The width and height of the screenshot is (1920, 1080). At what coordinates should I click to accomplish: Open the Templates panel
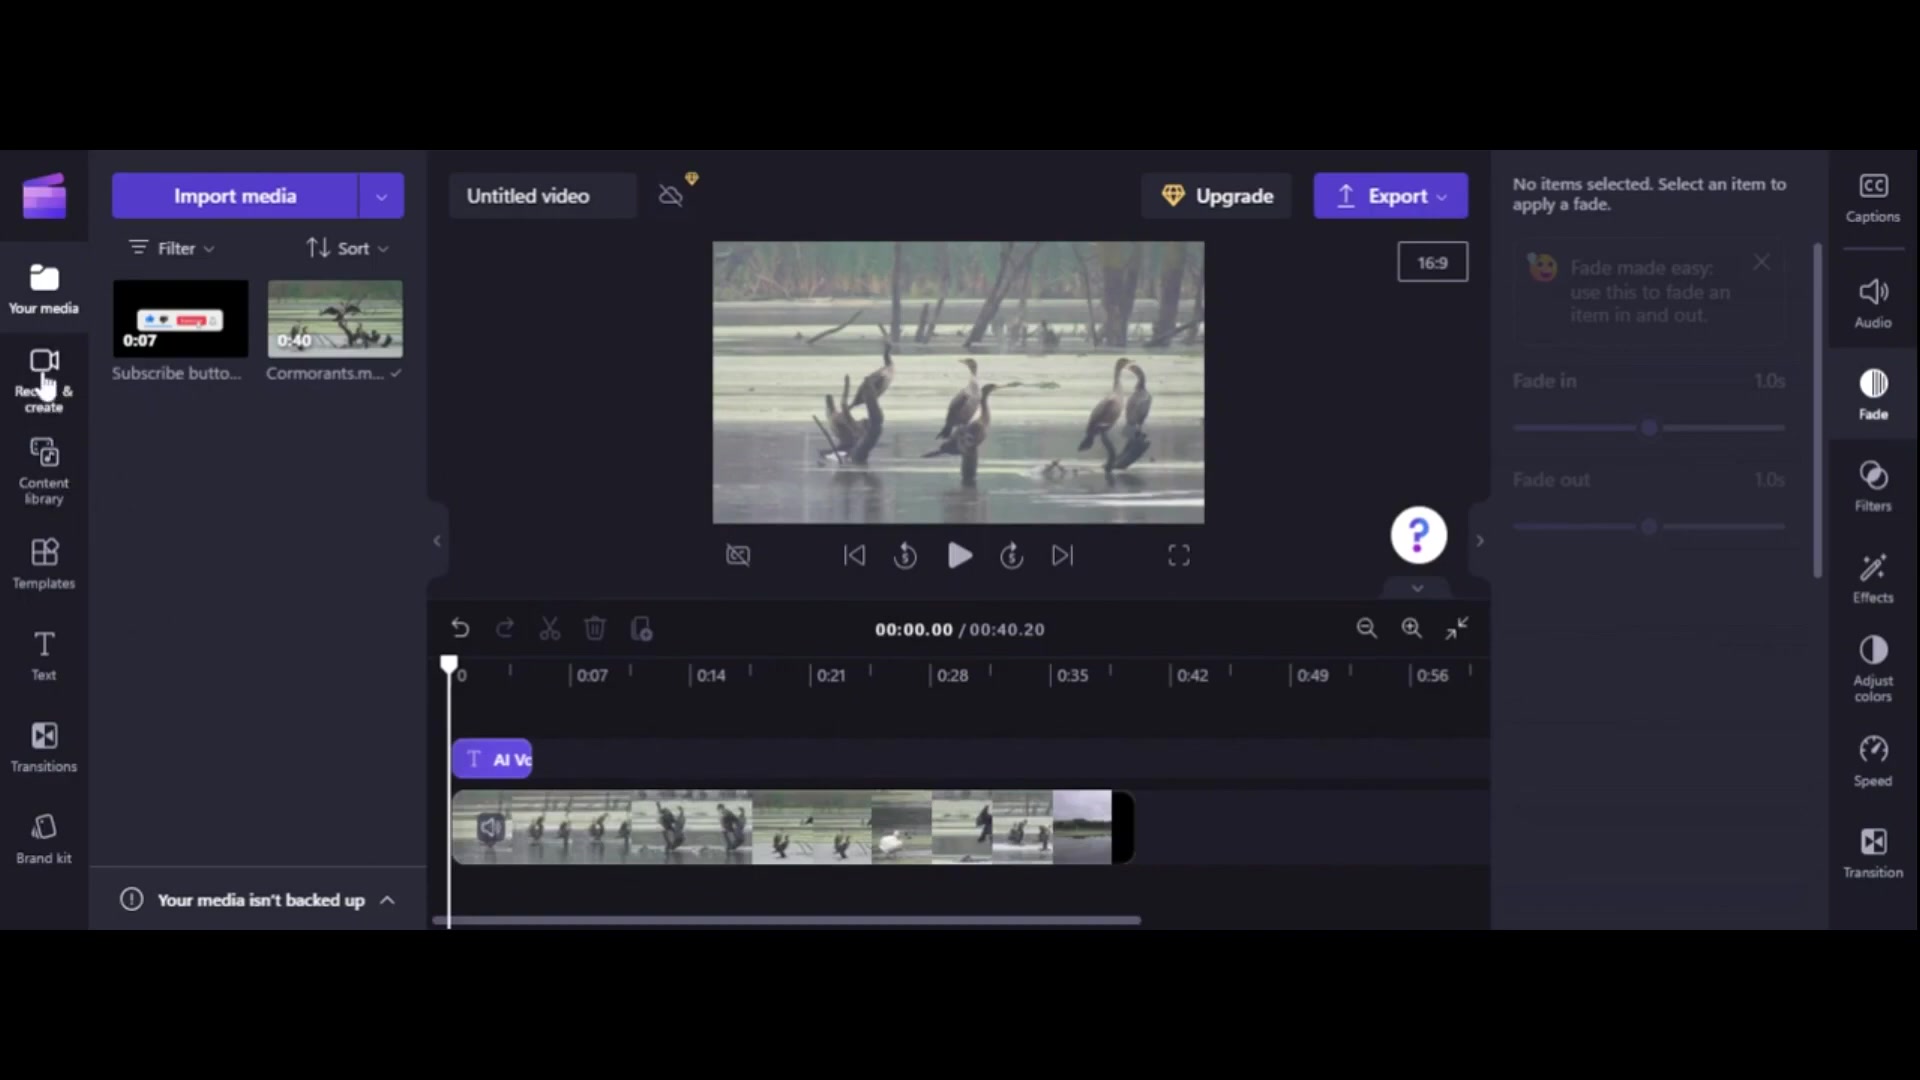click(x=44, y=564)
